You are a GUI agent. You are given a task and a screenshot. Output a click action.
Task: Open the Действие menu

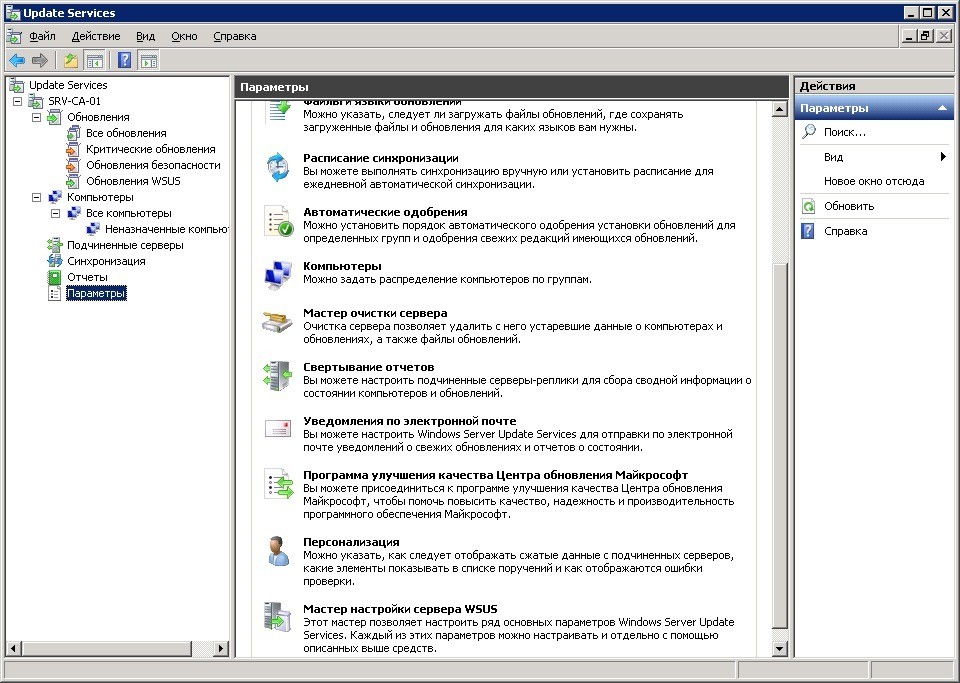[96, 36]
